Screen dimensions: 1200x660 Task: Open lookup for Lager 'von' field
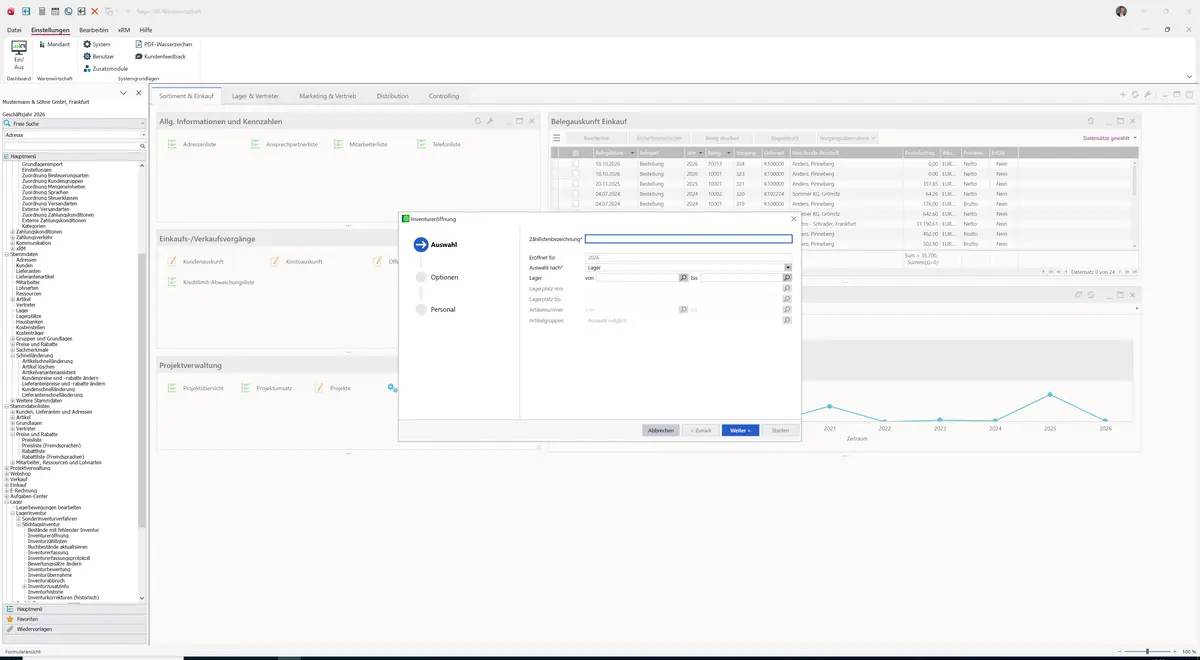[x=683, y=277]
